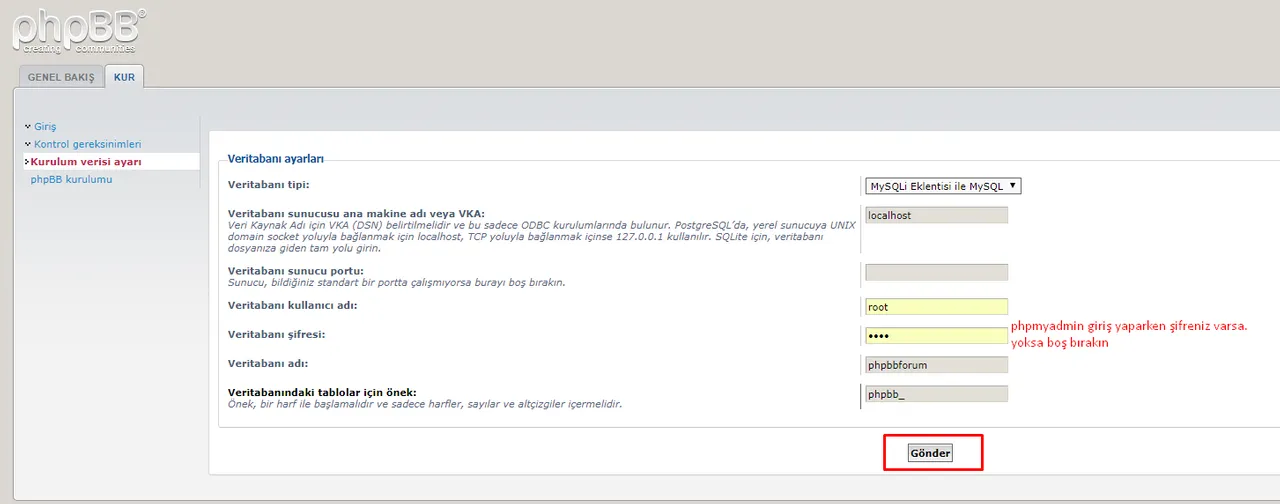Click the Veritabanı şifresi: label
The width and height of the screenshot is (1280, 504).
pos(277,334)
